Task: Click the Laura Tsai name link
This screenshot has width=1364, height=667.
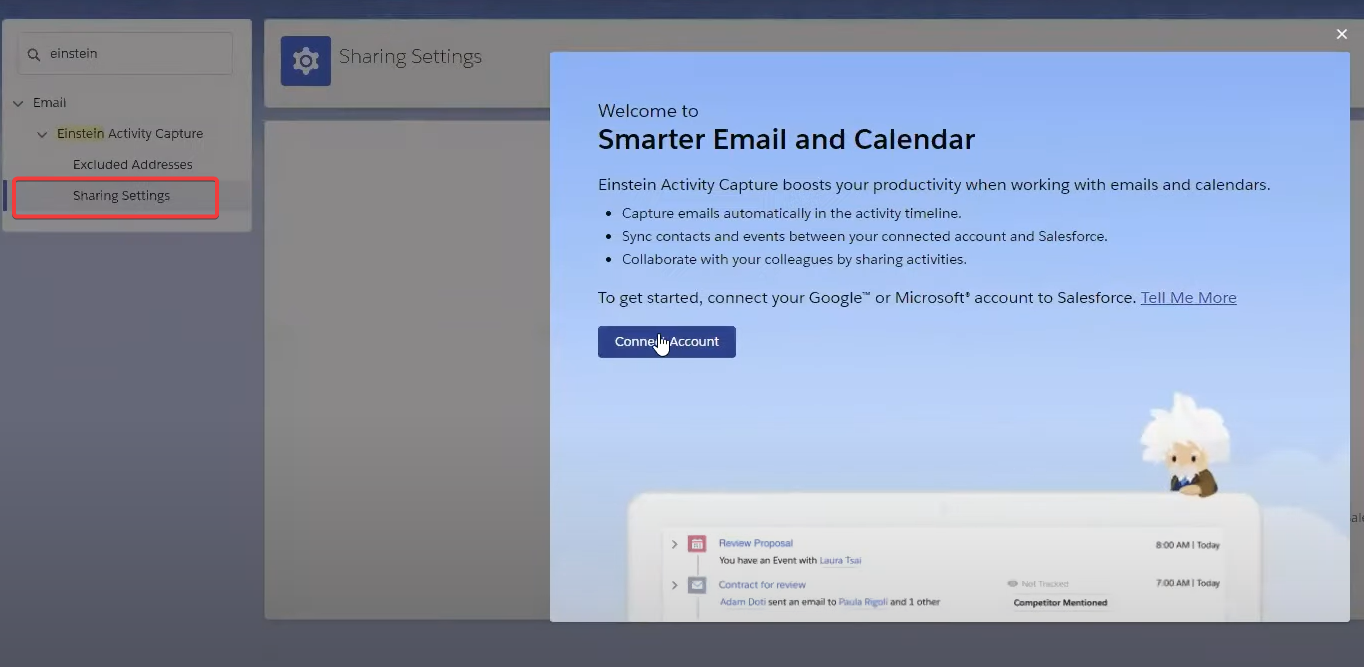Action: point(841,560)
